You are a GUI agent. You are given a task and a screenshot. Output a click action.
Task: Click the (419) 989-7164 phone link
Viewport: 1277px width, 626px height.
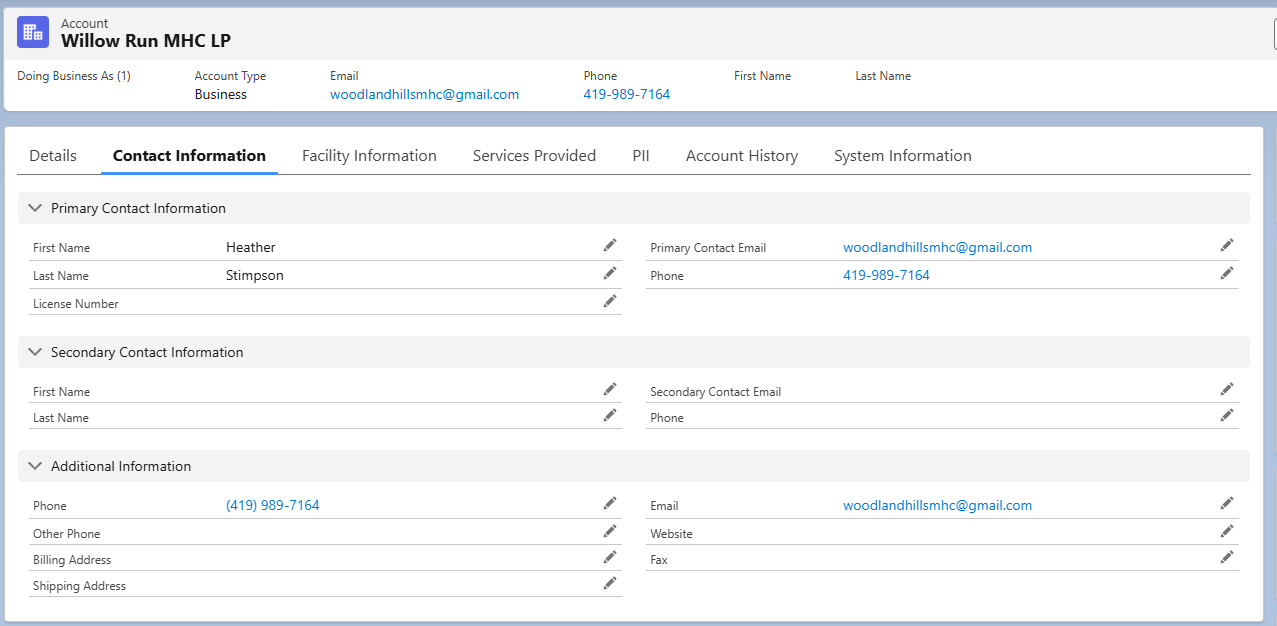(x=273, y=505)
